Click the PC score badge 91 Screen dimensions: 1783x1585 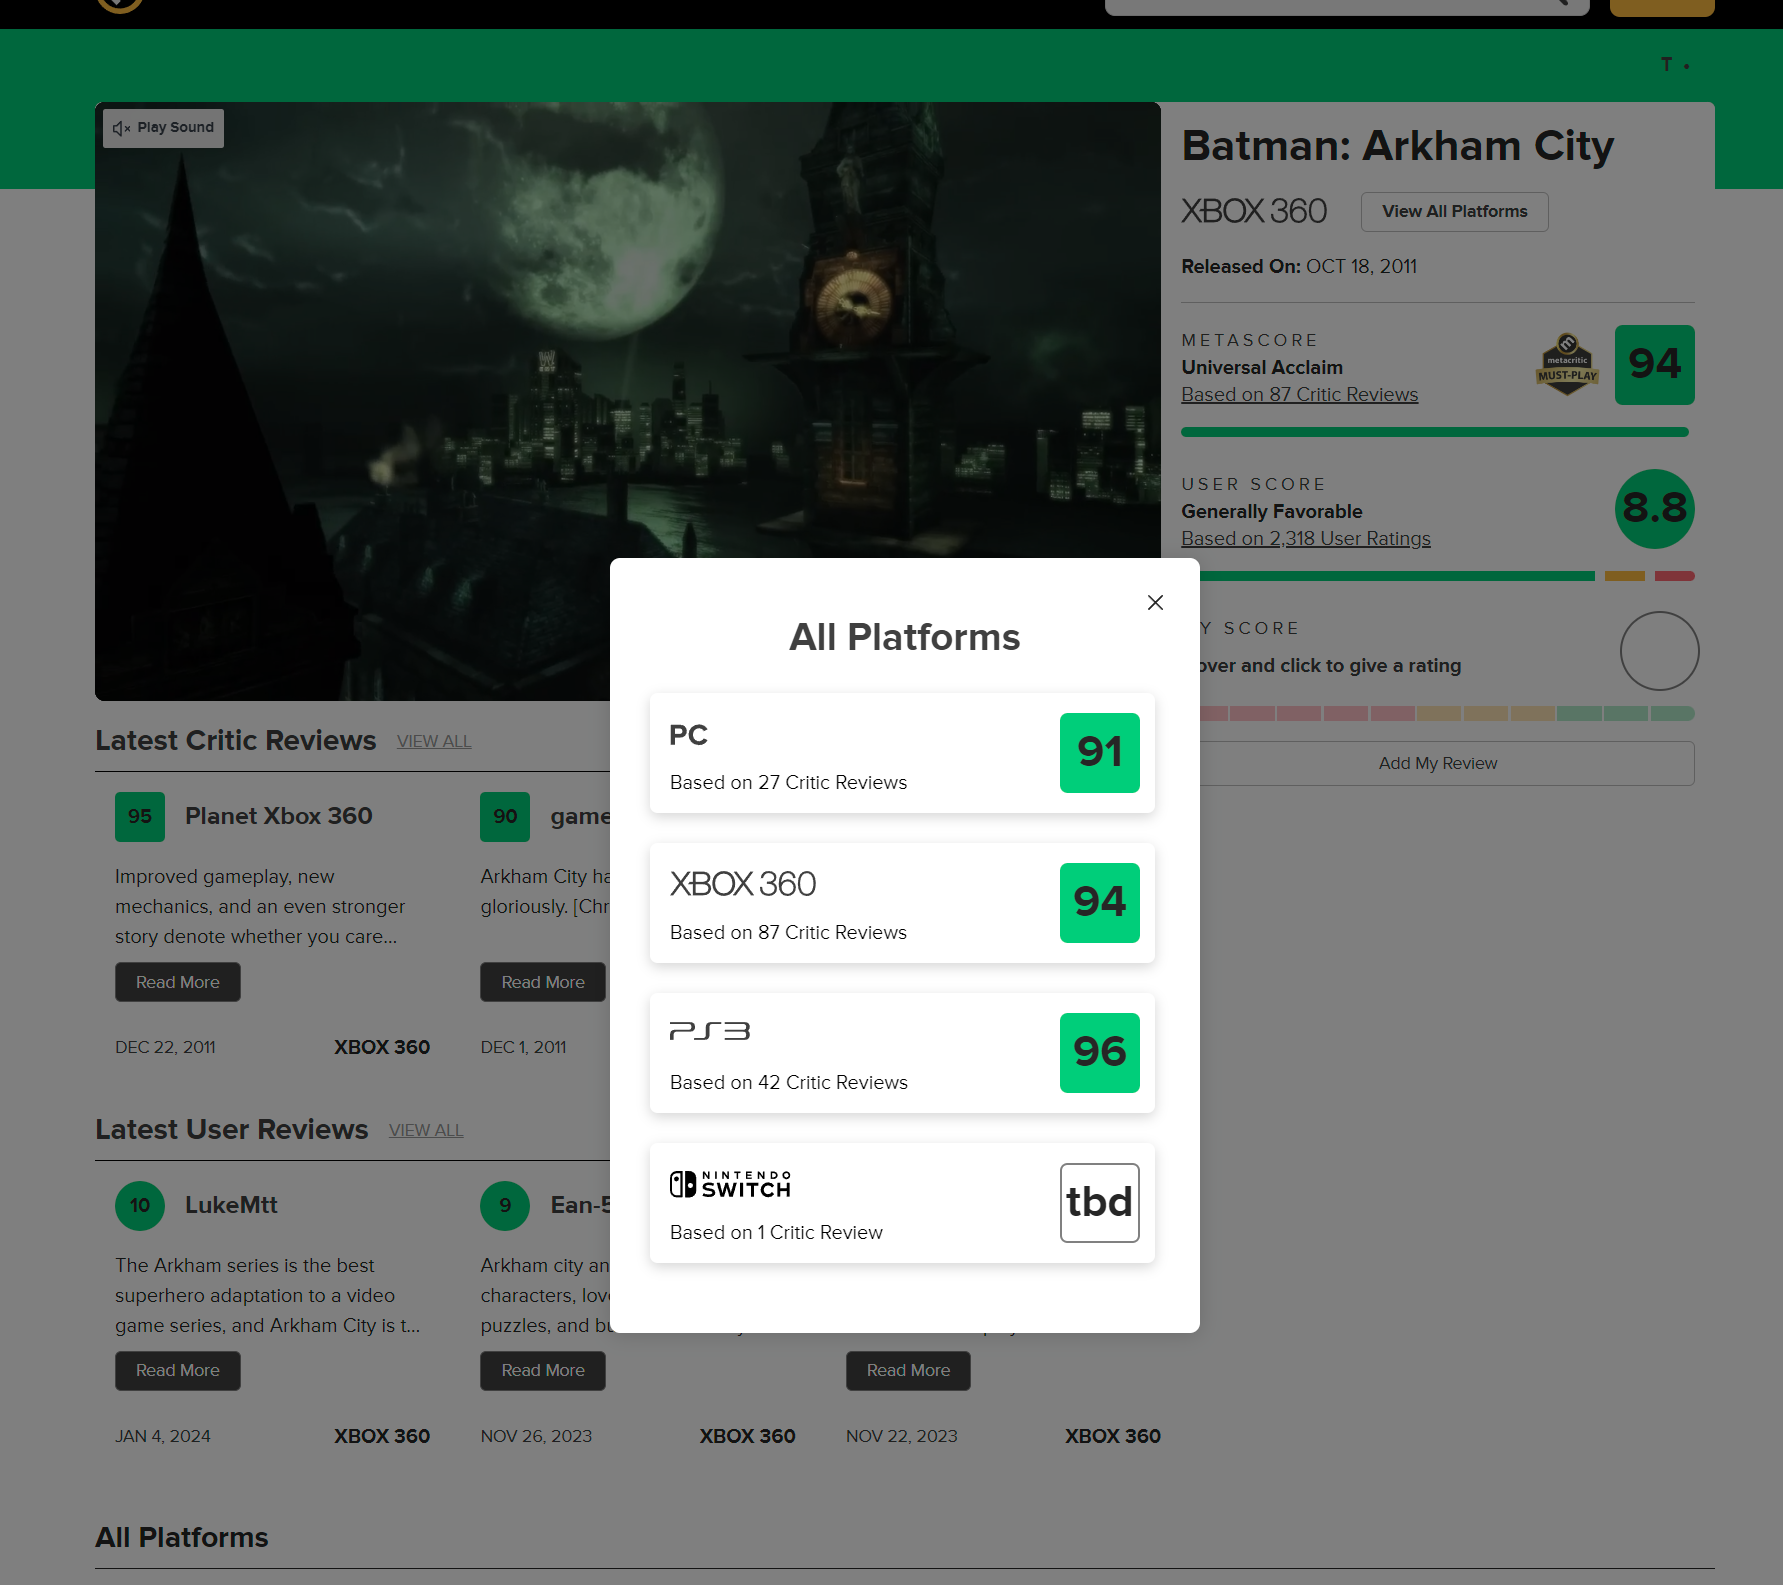[x=1099, y=753]
